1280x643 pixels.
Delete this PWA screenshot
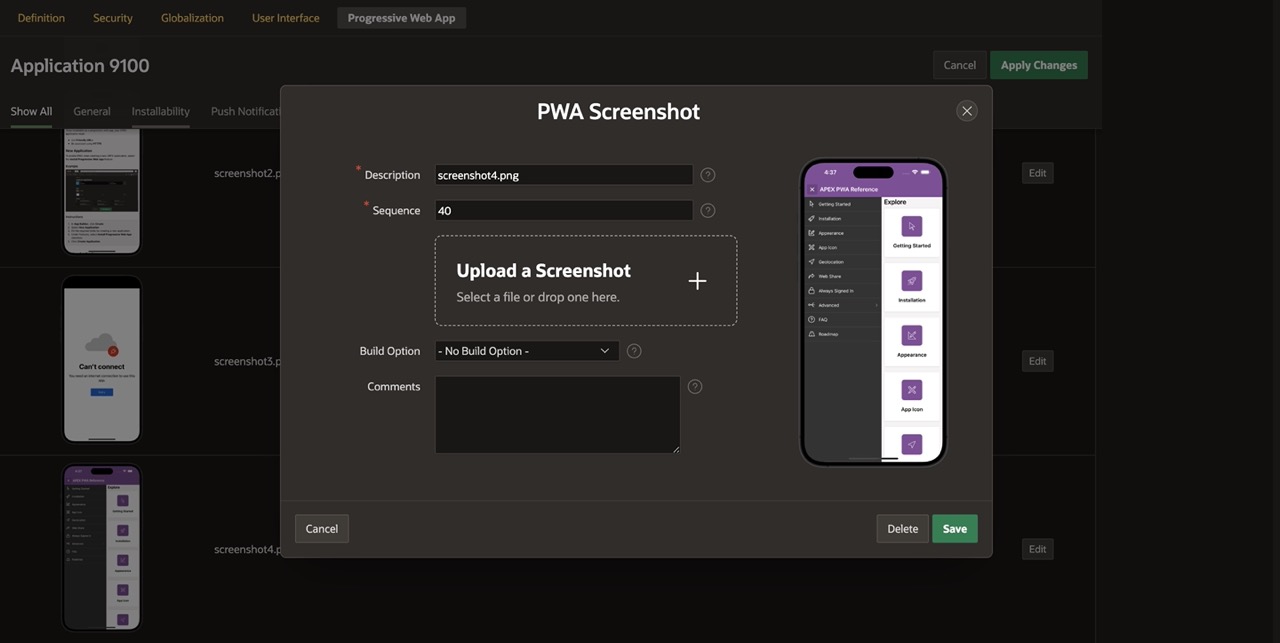[902, 529]
